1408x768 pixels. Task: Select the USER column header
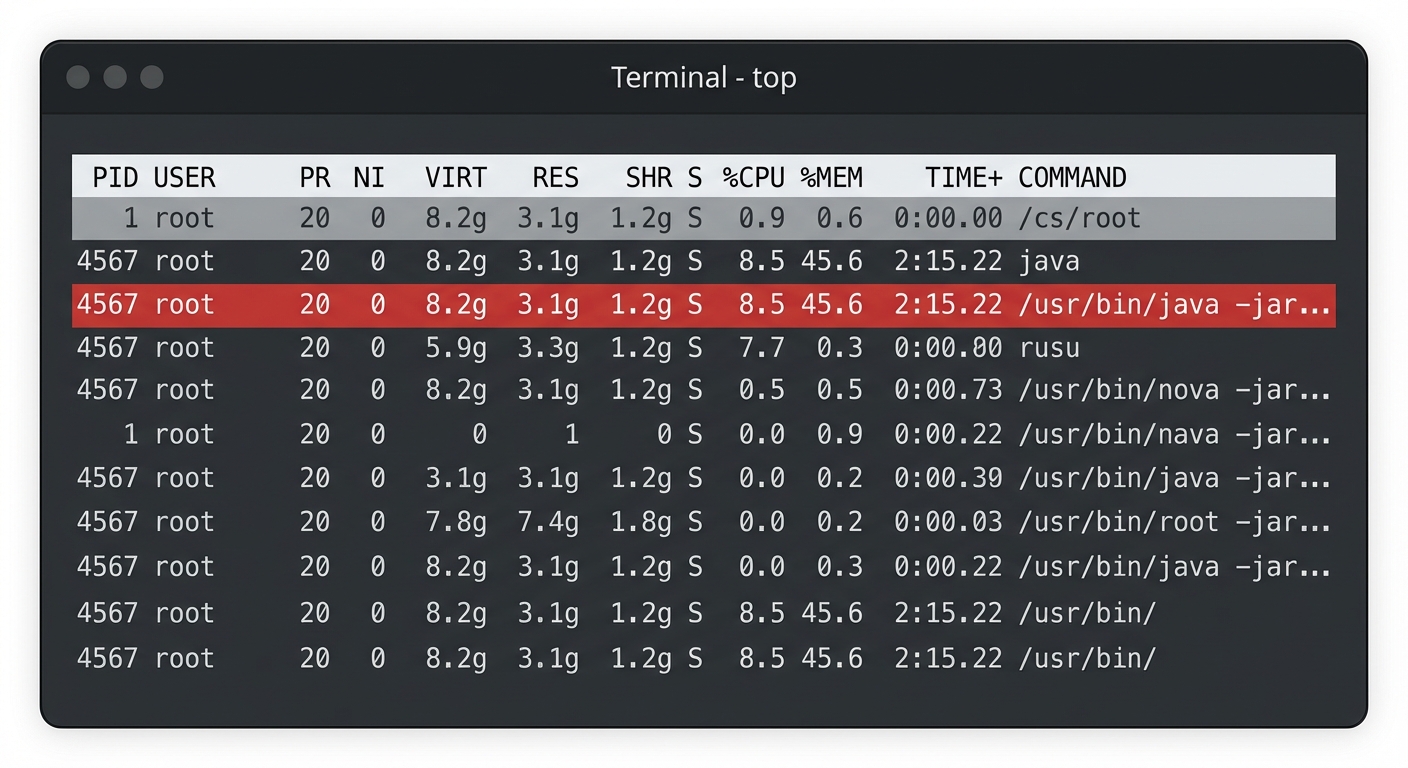coord(185,178)
